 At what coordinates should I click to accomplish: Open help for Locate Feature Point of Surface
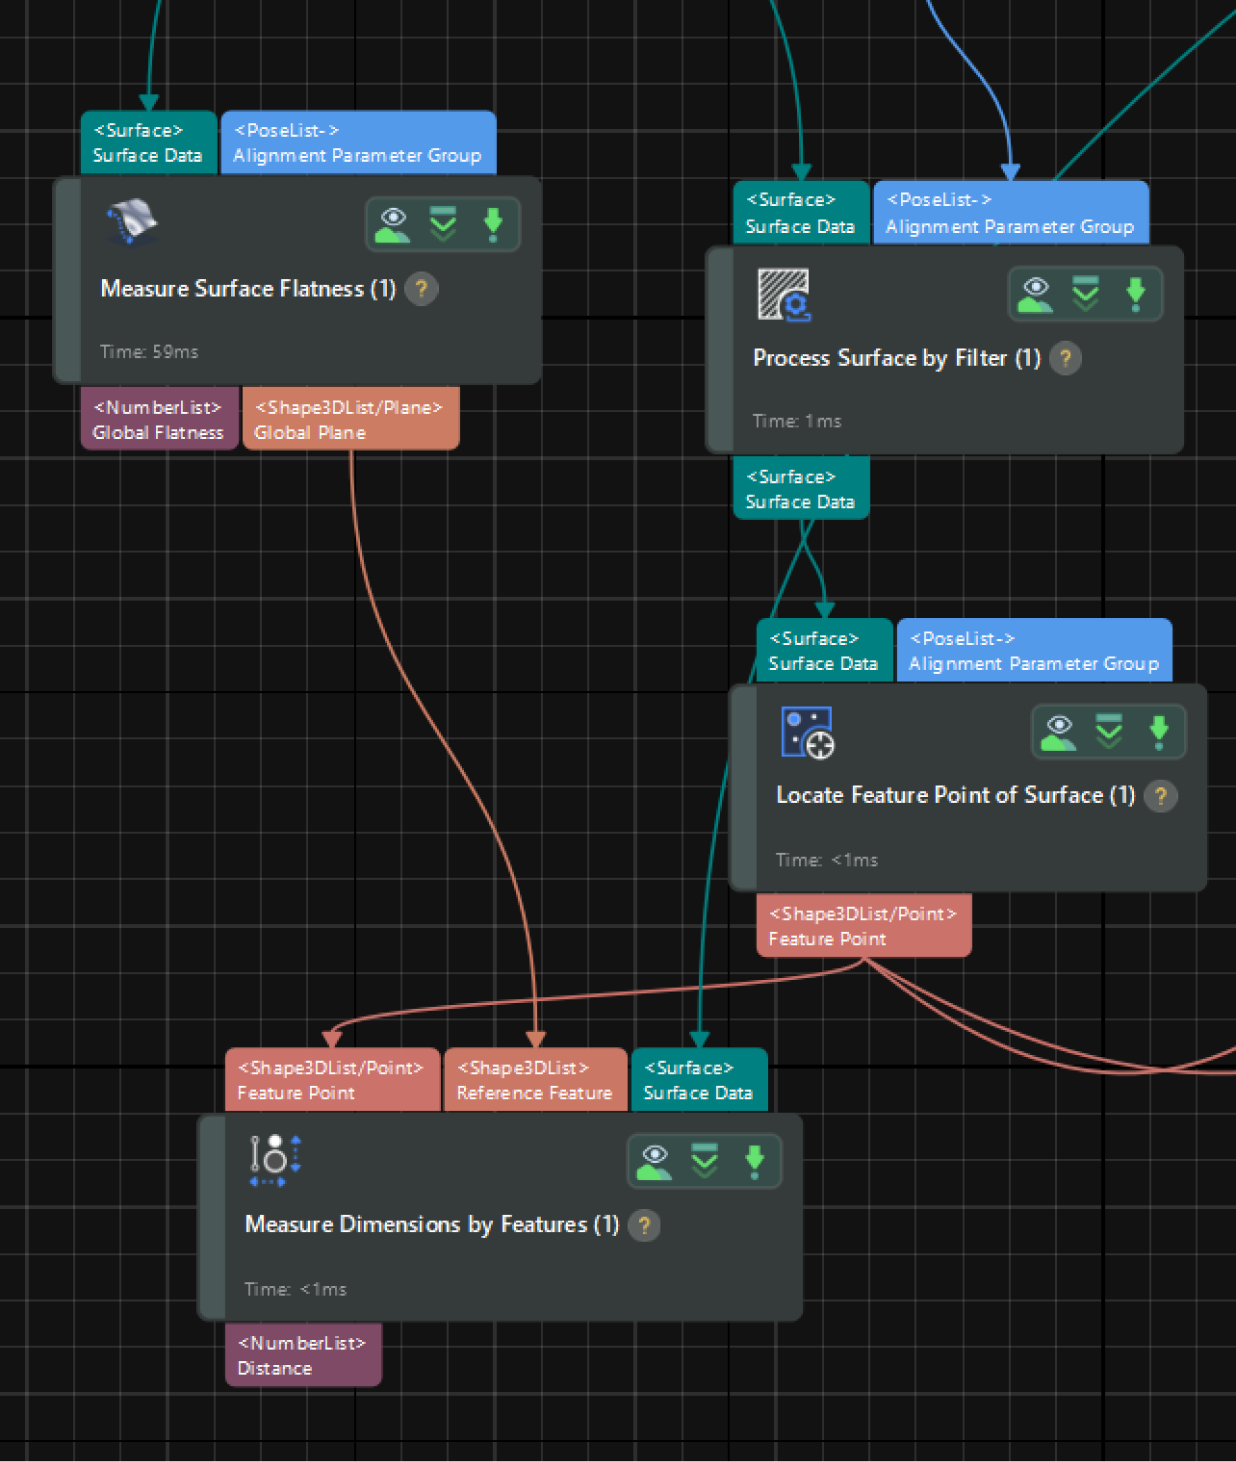(x=1161, y=797)
